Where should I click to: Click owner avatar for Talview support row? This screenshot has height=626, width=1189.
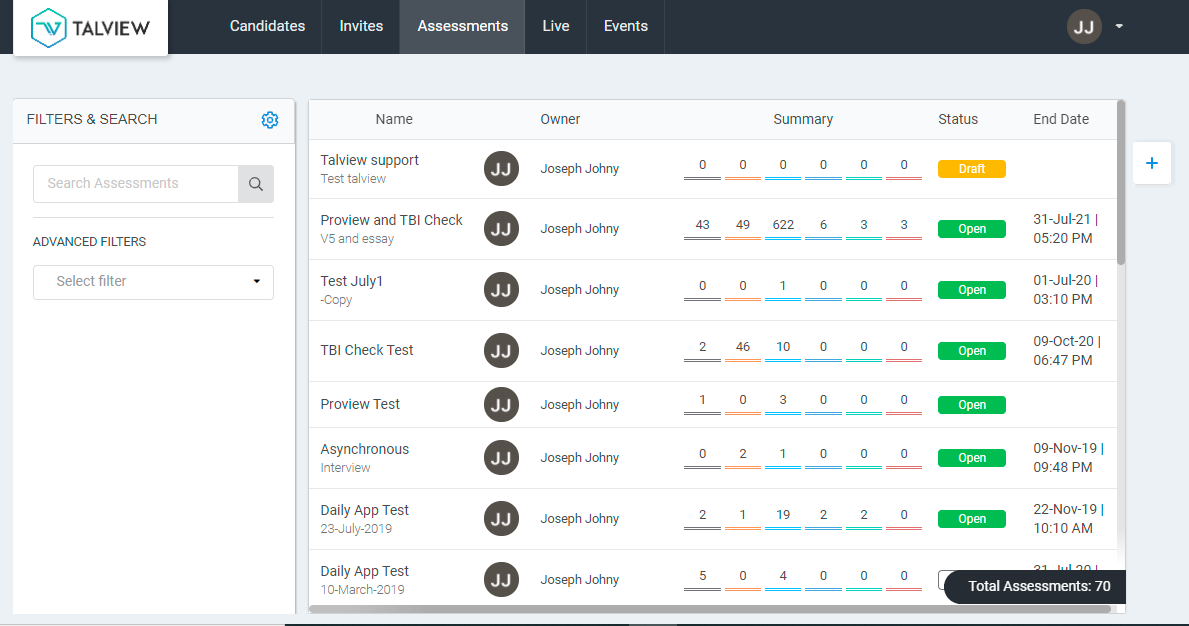501,169
